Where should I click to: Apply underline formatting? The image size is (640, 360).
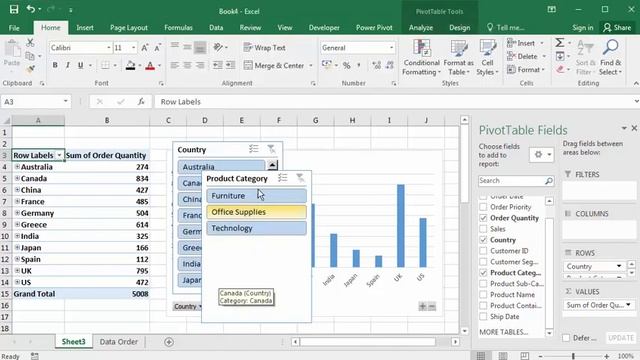[x=80, y=65]
